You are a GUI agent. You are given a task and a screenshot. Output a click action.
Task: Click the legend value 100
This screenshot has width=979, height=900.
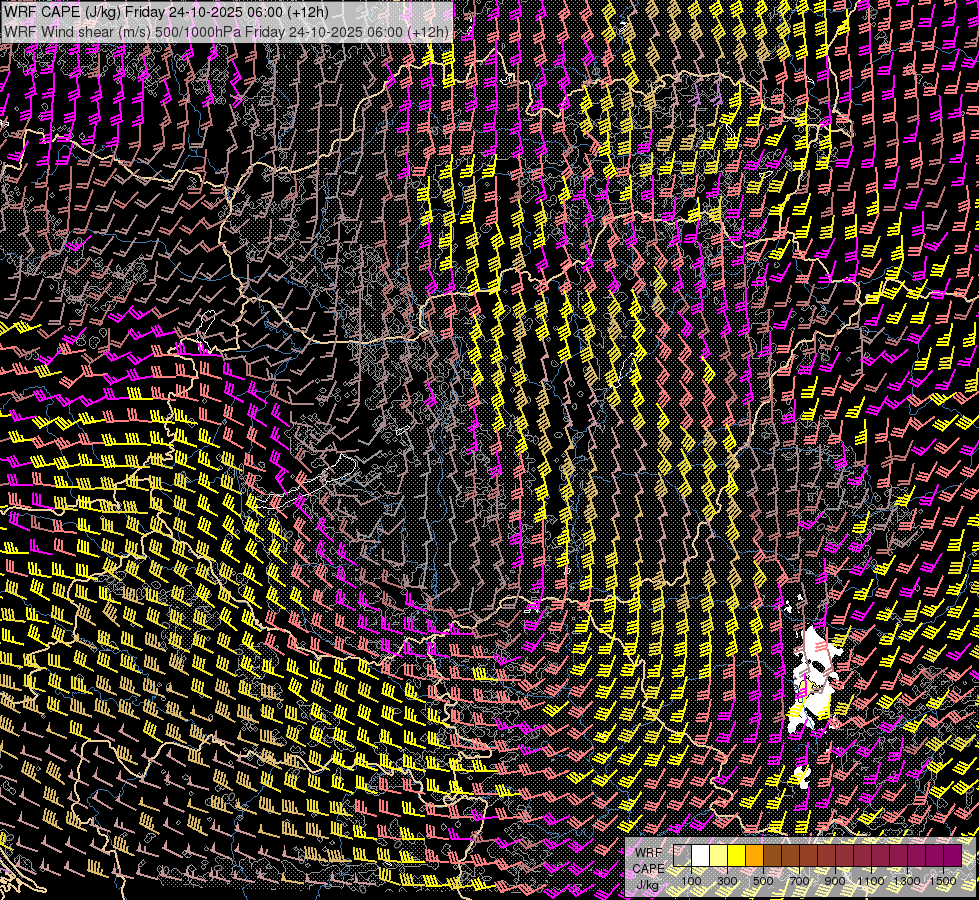pos(691,881)
